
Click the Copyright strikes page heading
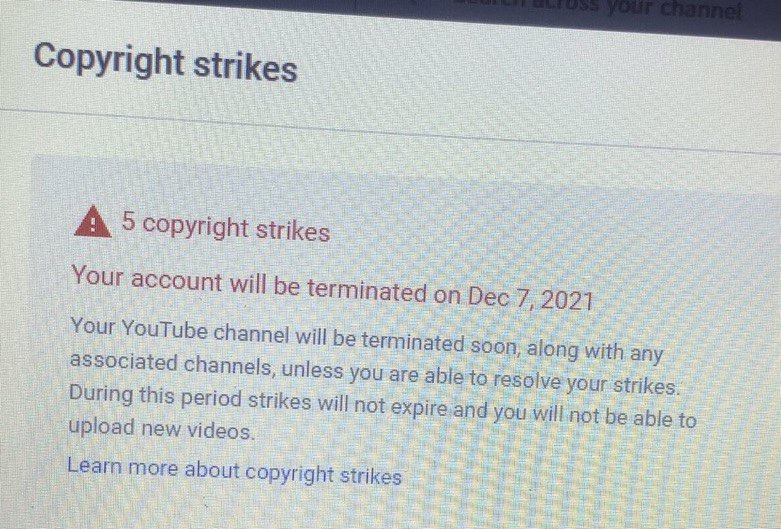165,63
